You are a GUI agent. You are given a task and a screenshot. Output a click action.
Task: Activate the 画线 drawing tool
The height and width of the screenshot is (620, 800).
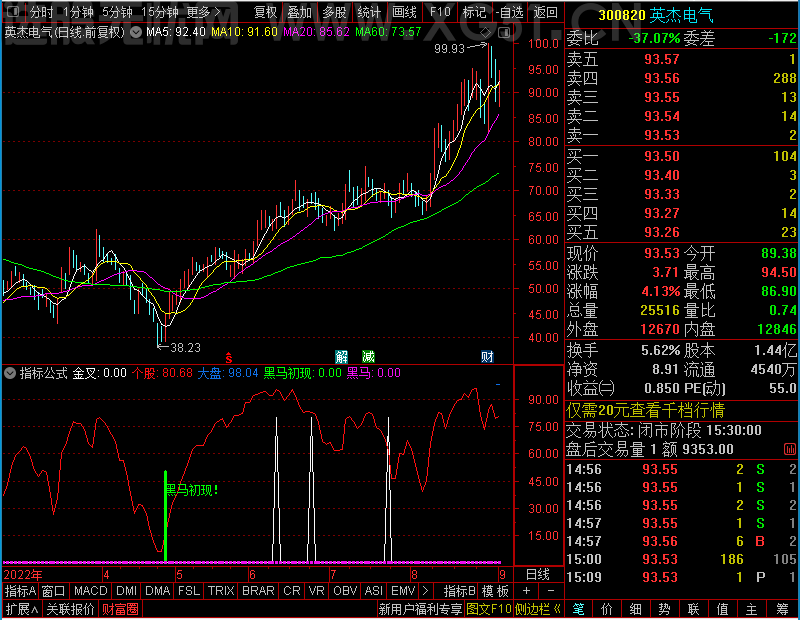click(404, 12)
